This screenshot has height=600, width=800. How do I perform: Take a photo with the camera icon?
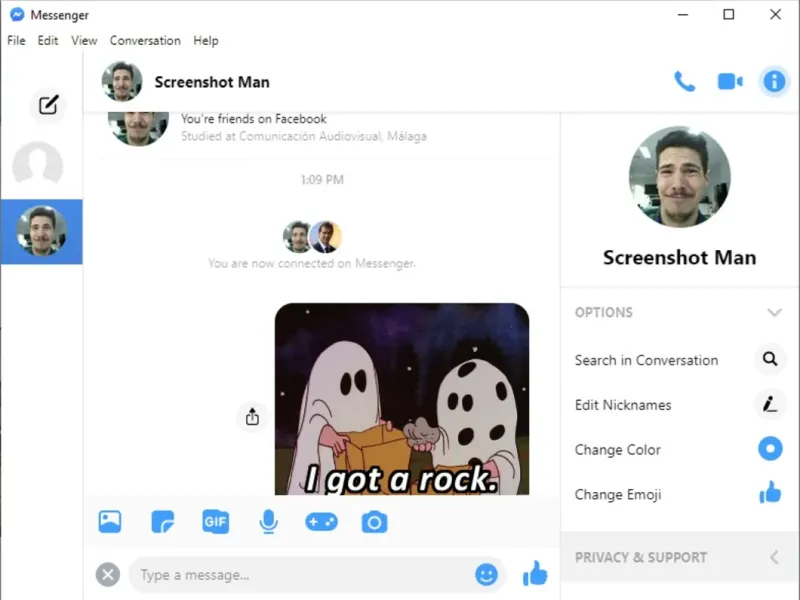point(374,522)
